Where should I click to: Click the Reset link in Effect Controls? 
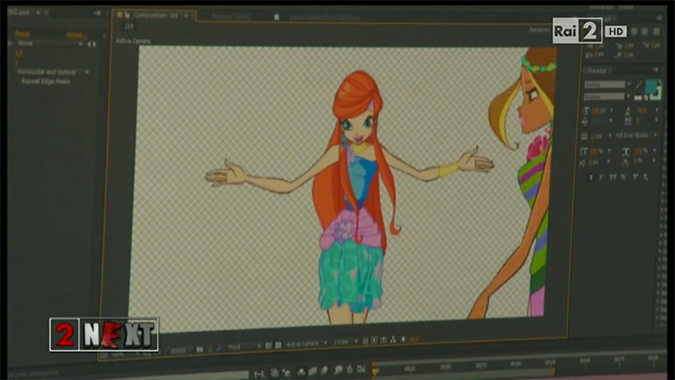click(x=22, y=34)
